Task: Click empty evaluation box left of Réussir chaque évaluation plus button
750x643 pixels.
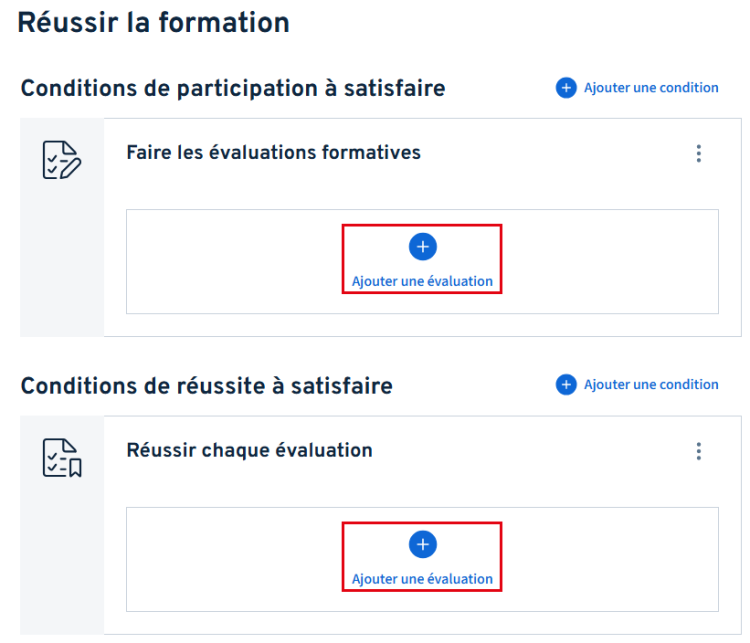Action: [230, 559]
